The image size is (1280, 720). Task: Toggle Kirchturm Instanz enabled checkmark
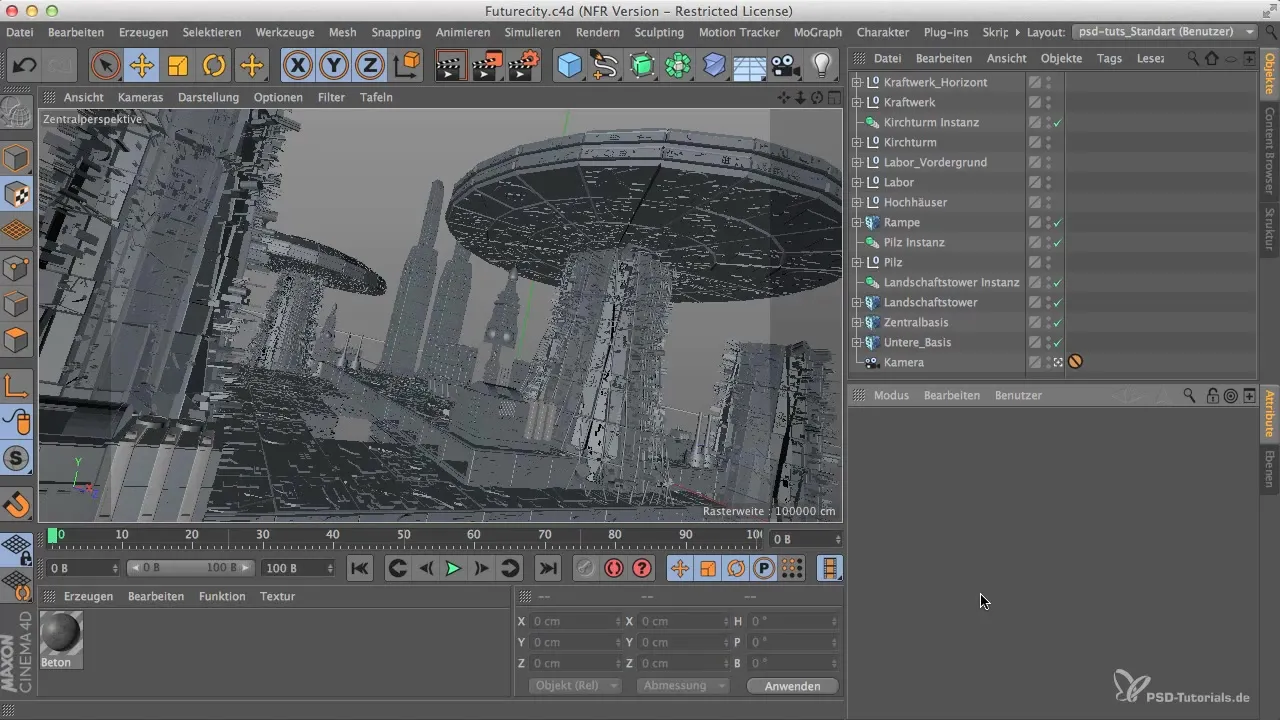(1058, 122)
